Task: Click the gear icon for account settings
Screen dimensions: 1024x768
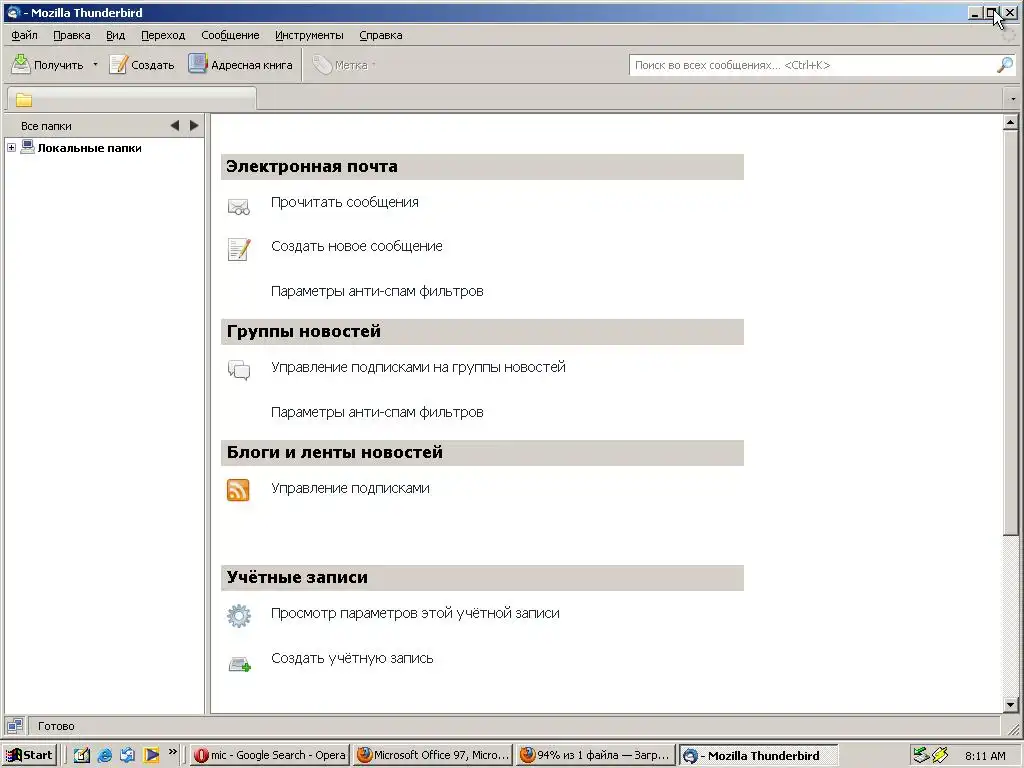Action: pyautogui.click(x=238, y=615)
